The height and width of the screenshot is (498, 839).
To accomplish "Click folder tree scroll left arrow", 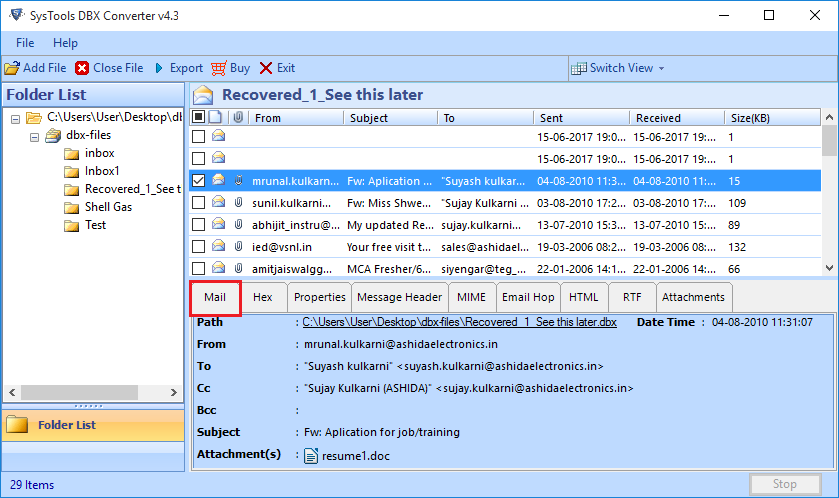I will (x=12, y=392).
